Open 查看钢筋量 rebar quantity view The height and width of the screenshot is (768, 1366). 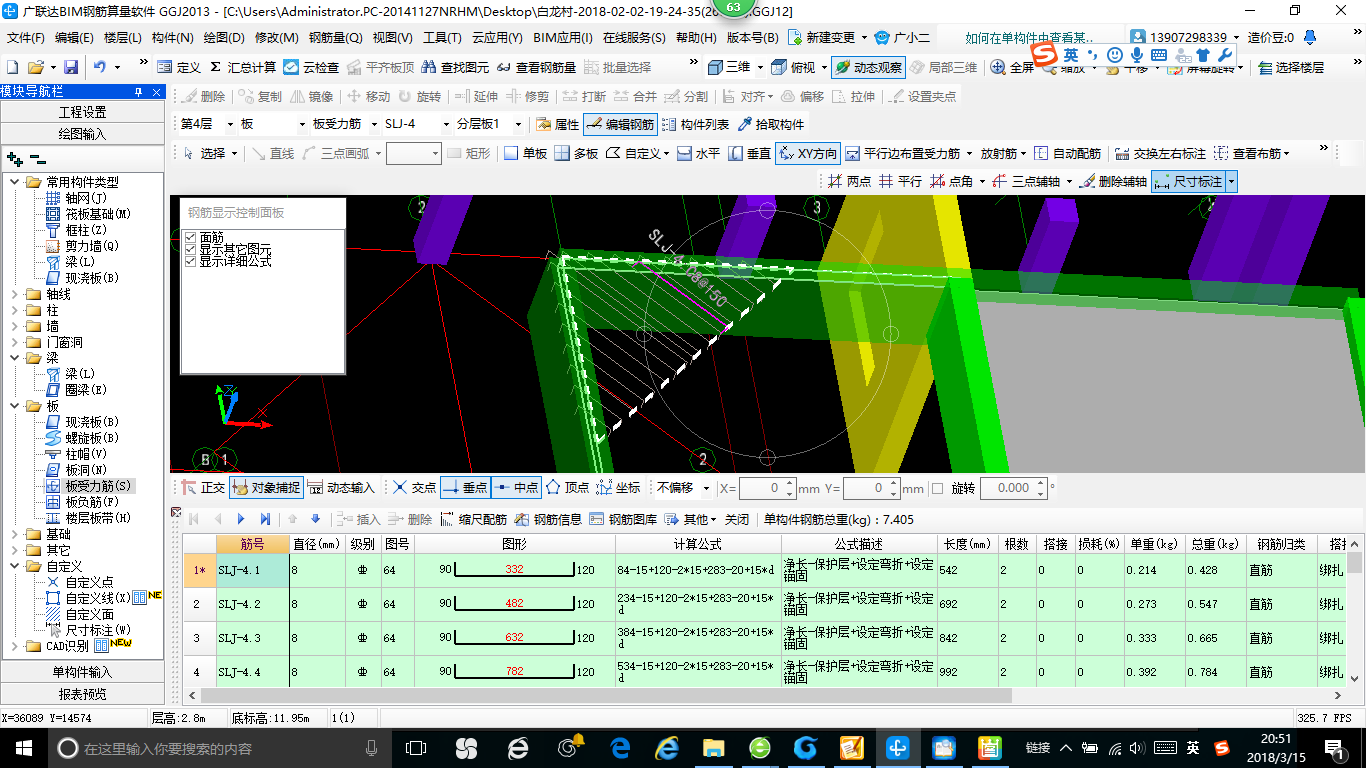536,67
